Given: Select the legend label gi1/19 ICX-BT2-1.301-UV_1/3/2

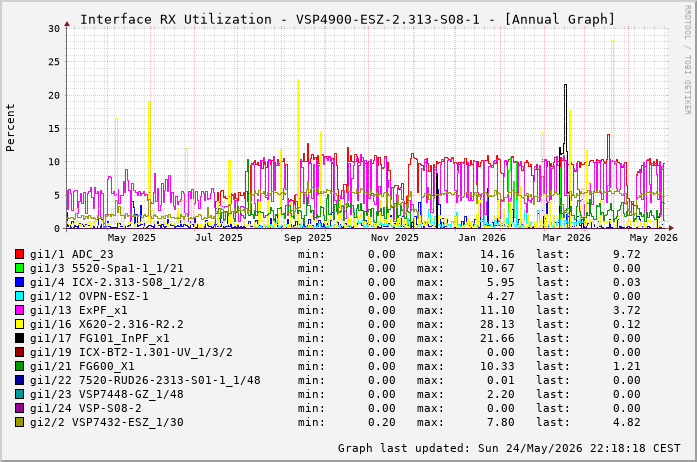Looking at the screenshot, I should [131, 352].
